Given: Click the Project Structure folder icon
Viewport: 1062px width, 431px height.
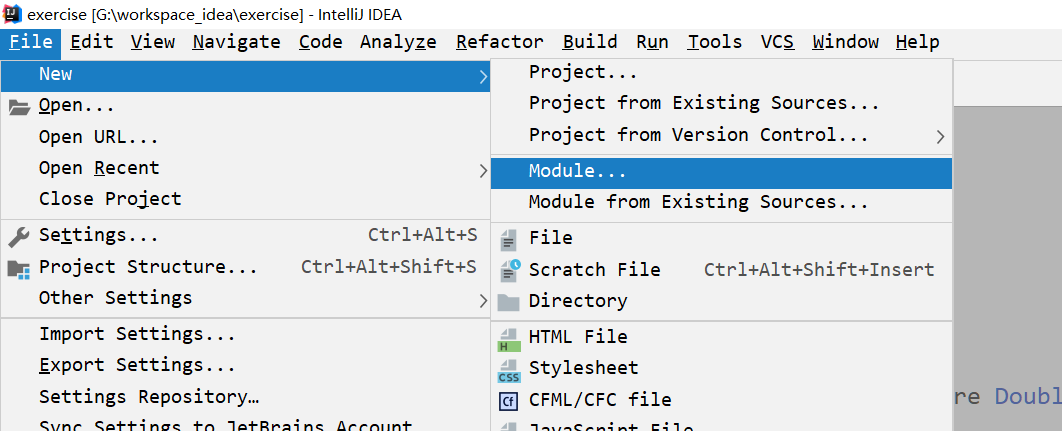Looking at the screenshot, I should point(19,268).
